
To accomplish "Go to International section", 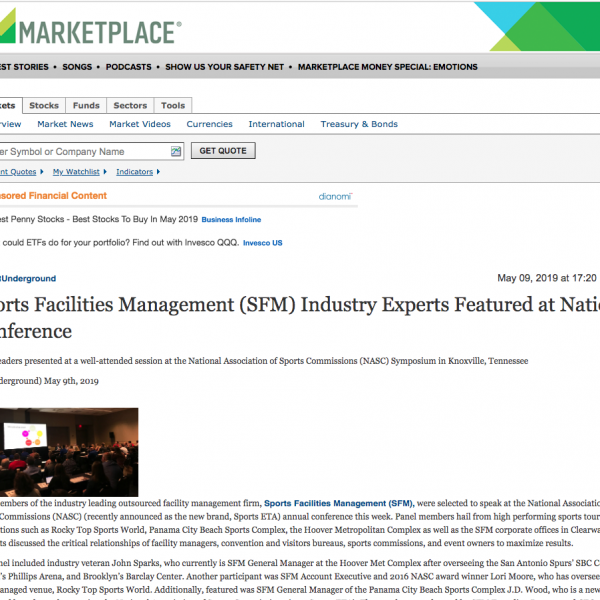I will tap(276, 124).
